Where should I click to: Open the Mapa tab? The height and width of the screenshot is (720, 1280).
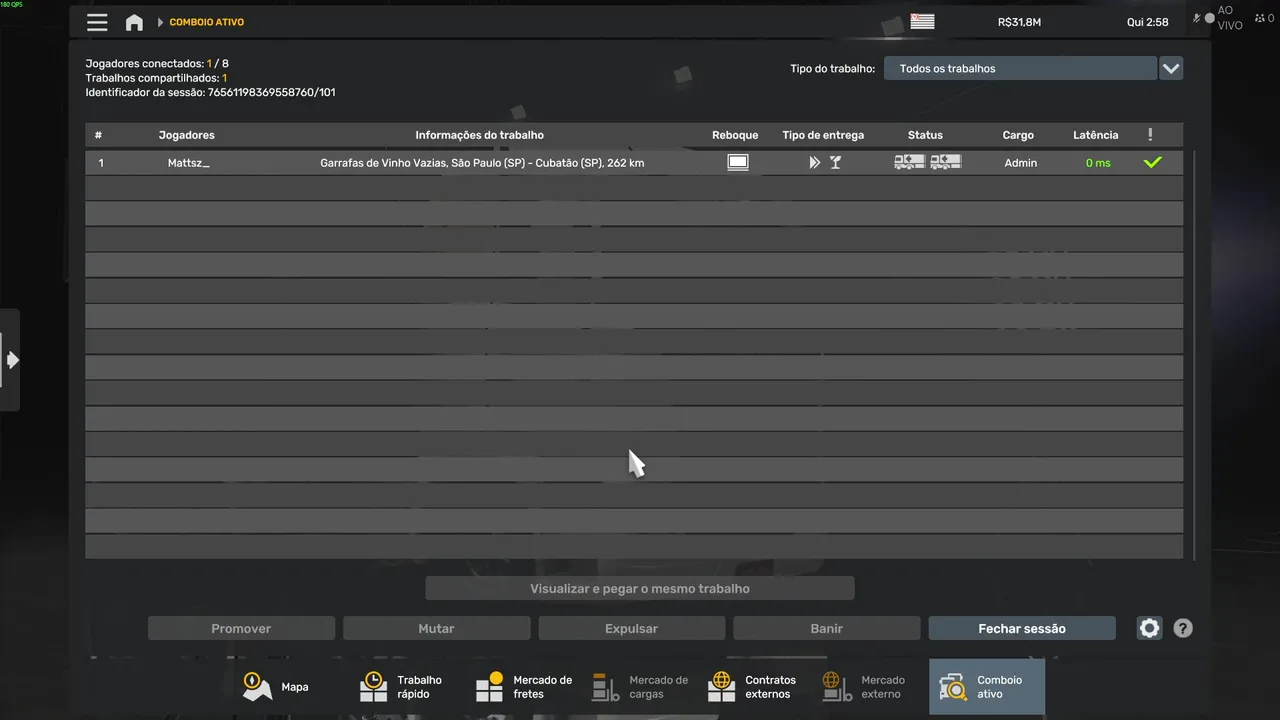pos(275,687)
